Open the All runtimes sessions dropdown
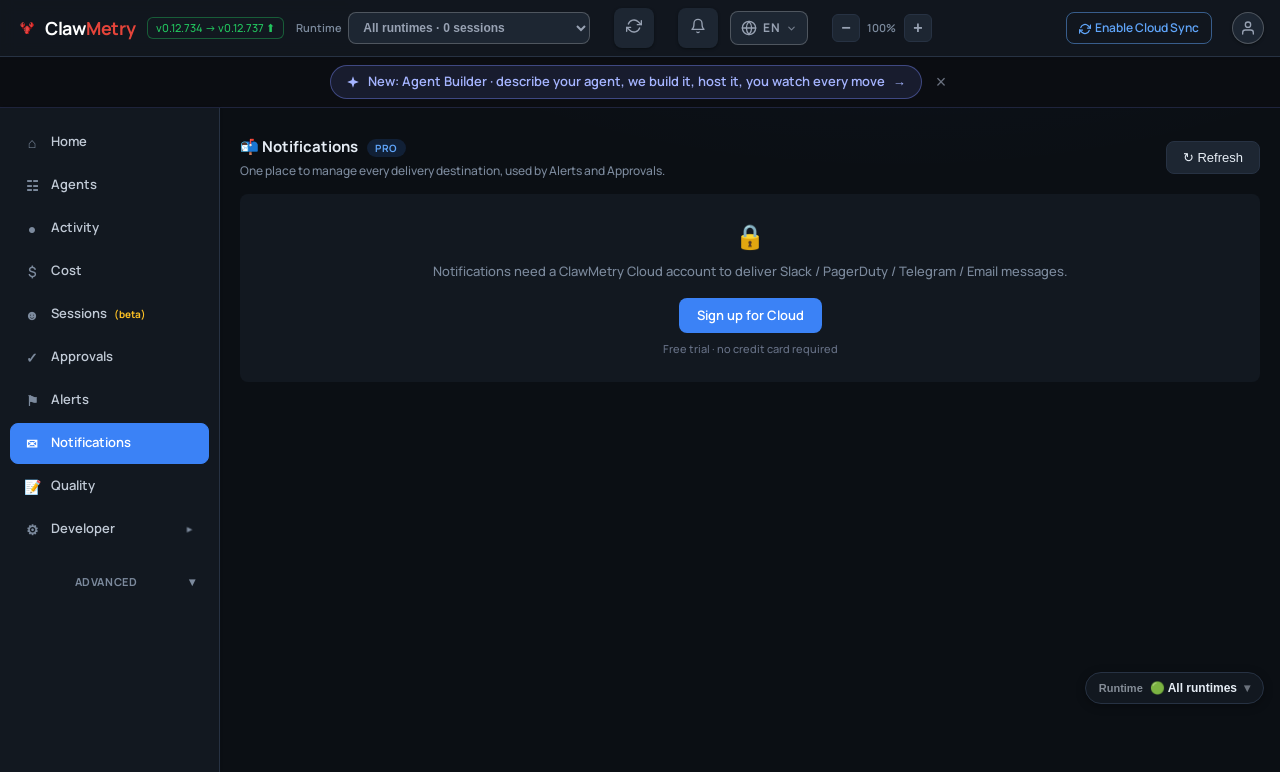 coord(469,28)
